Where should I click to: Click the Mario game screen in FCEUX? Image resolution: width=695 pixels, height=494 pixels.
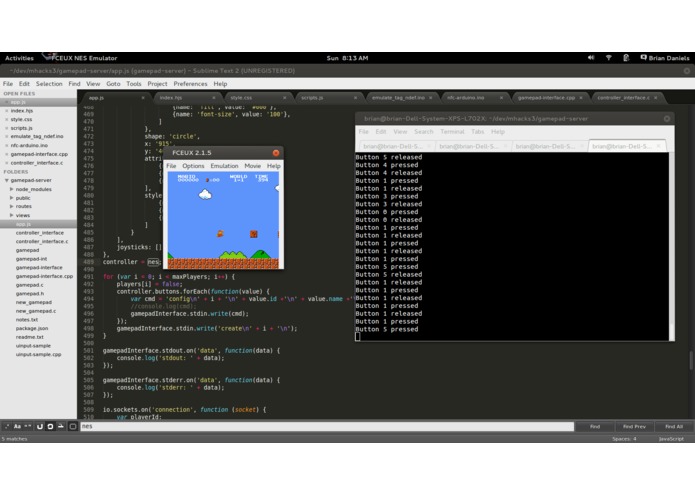(223, 220)
